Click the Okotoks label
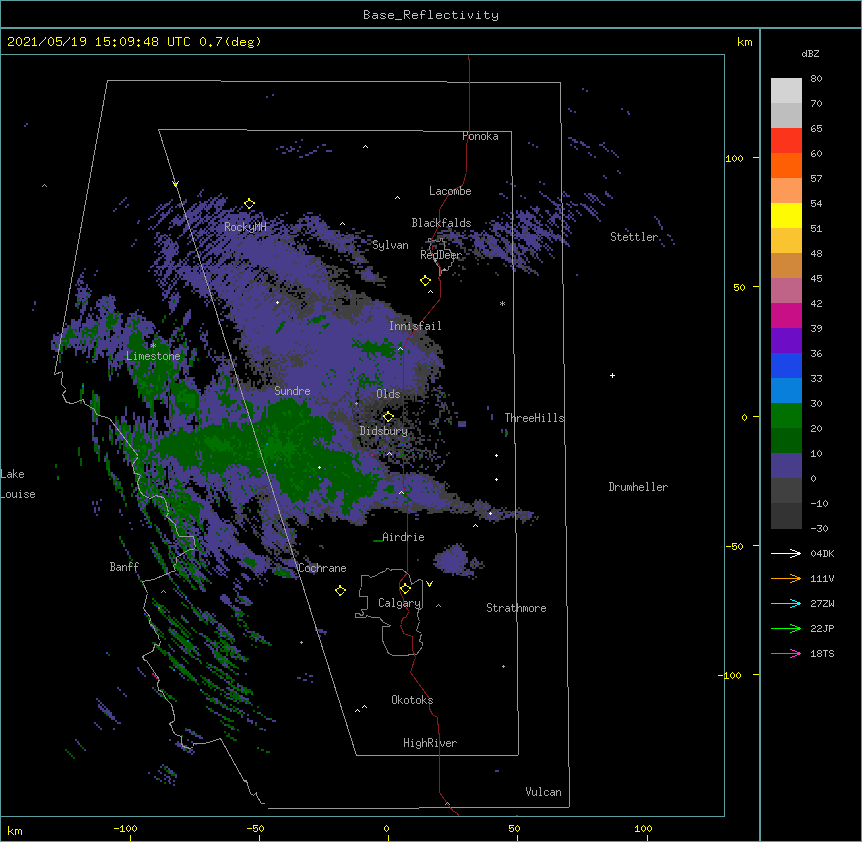This screenshot has height=842, width=862. point(412,700)
